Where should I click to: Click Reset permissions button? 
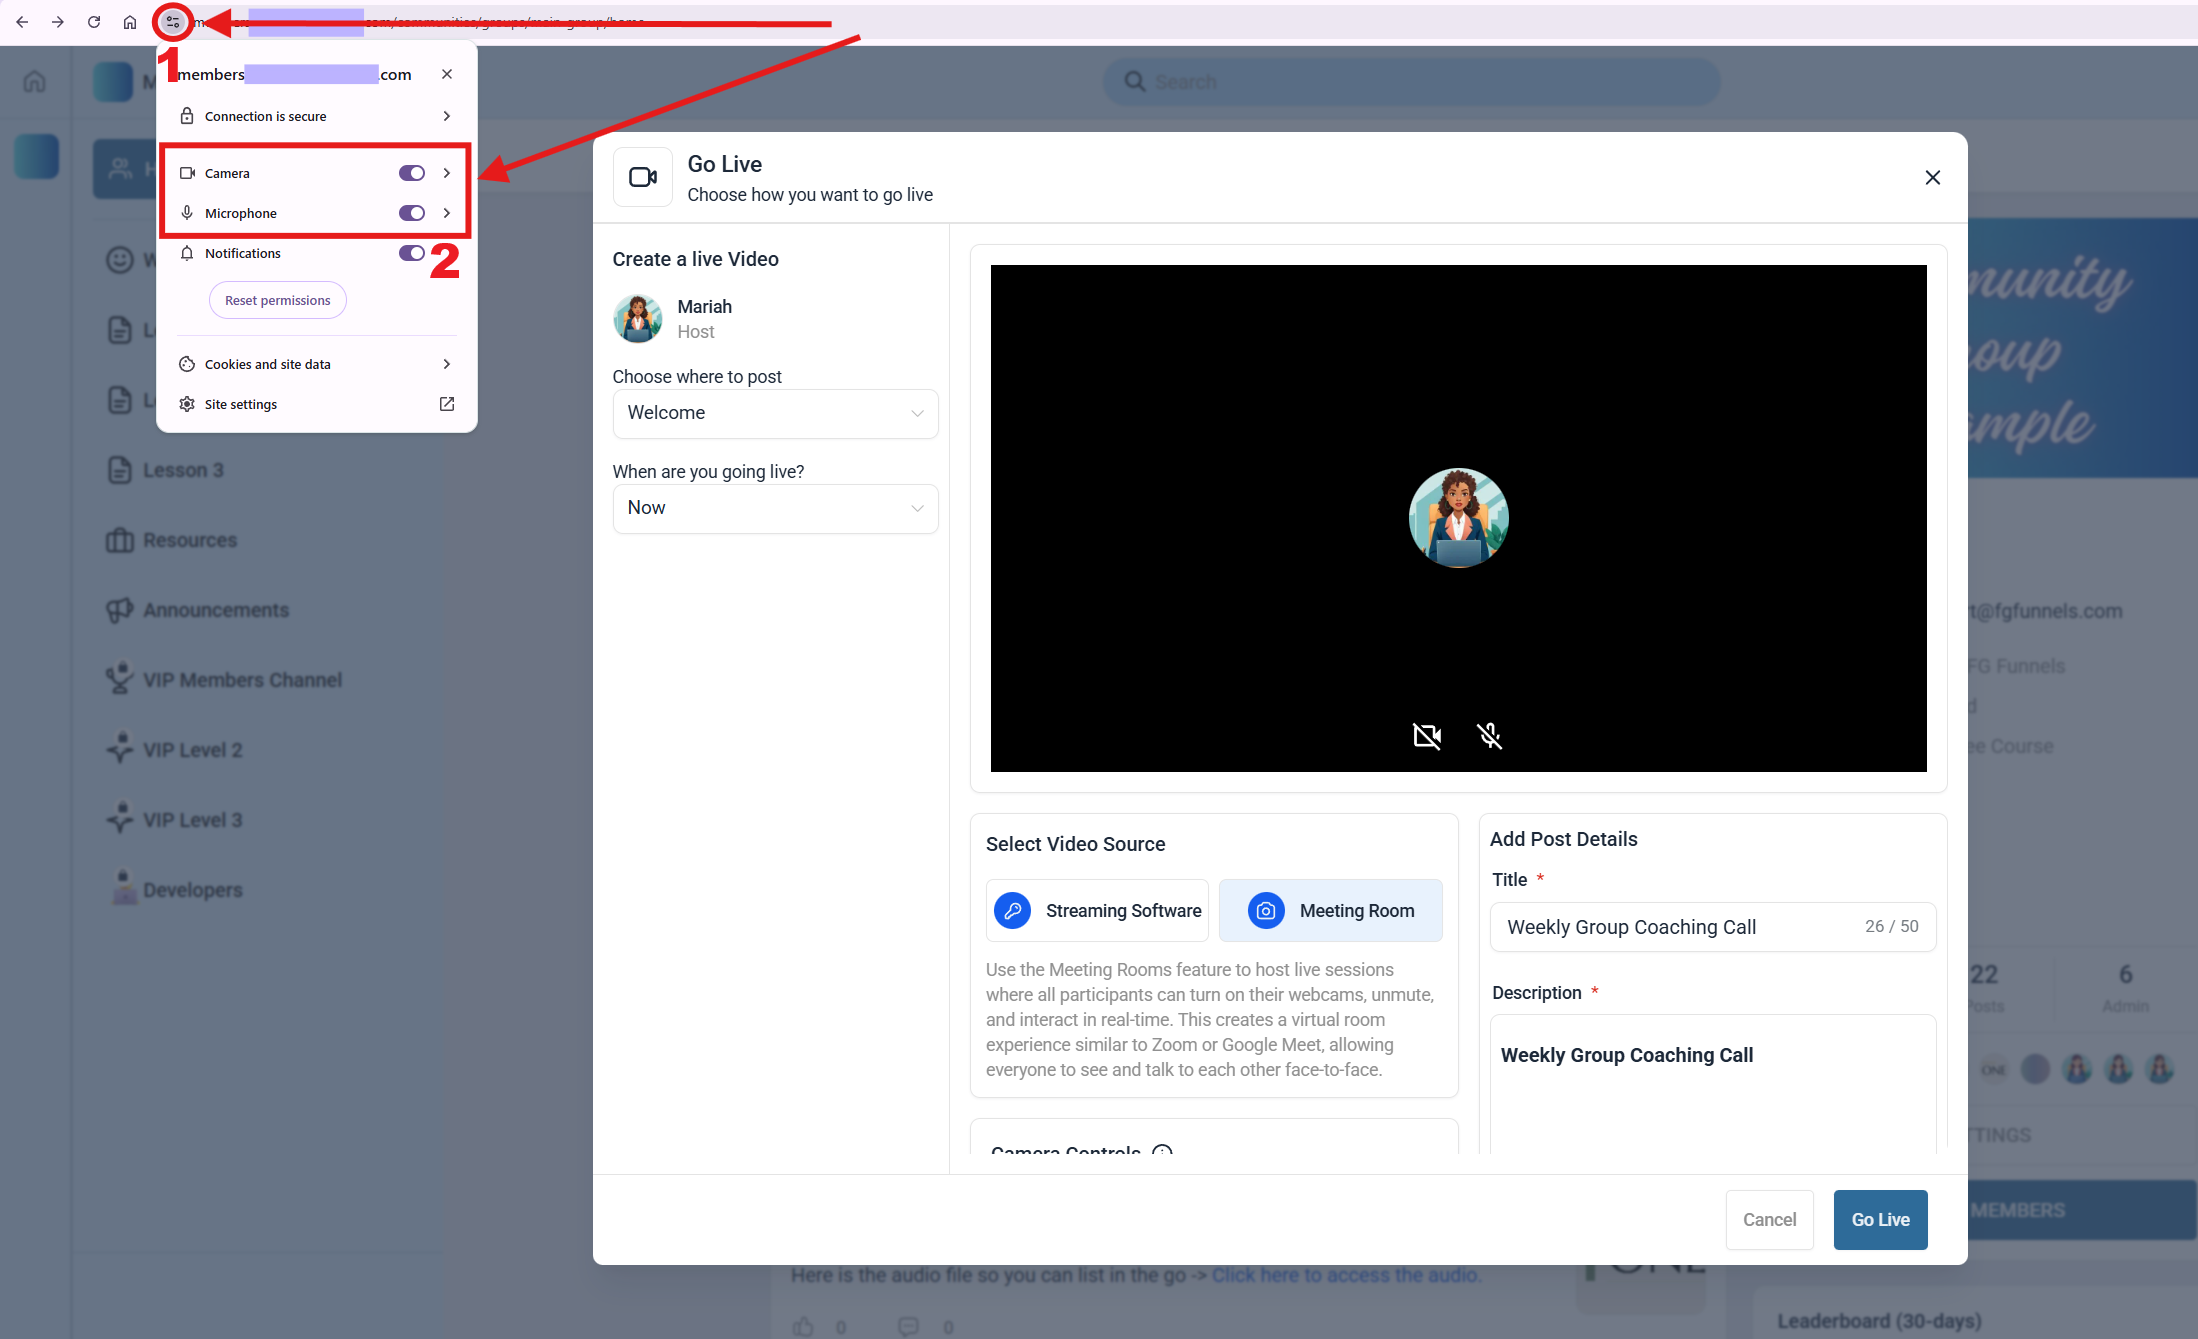[x=277, y=300]
